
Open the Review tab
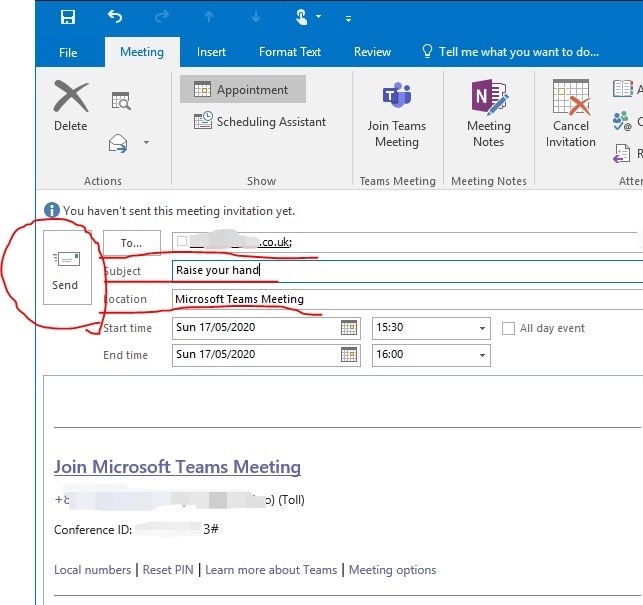click(x=372, y=52)
